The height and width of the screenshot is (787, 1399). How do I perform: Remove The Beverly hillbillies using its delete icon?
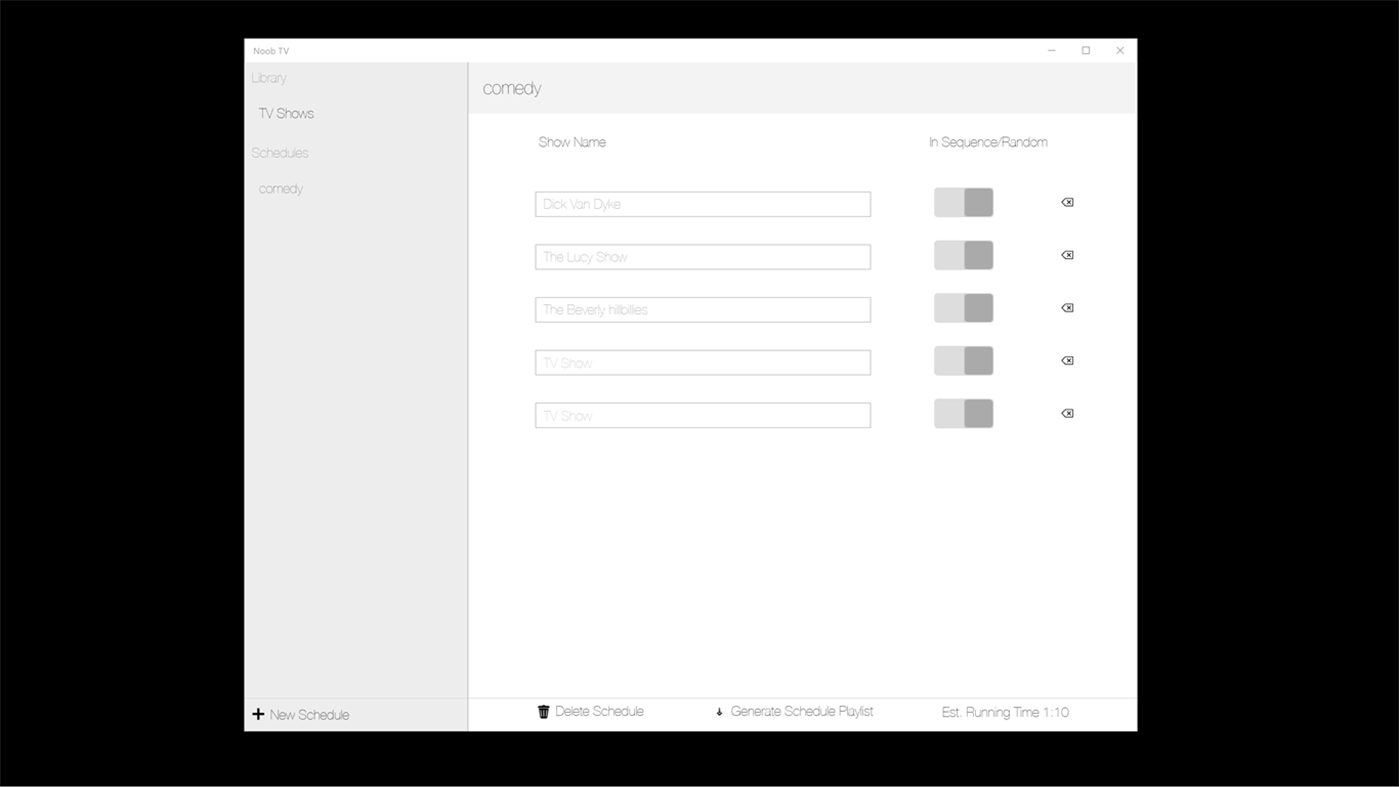pos(1067,307)
